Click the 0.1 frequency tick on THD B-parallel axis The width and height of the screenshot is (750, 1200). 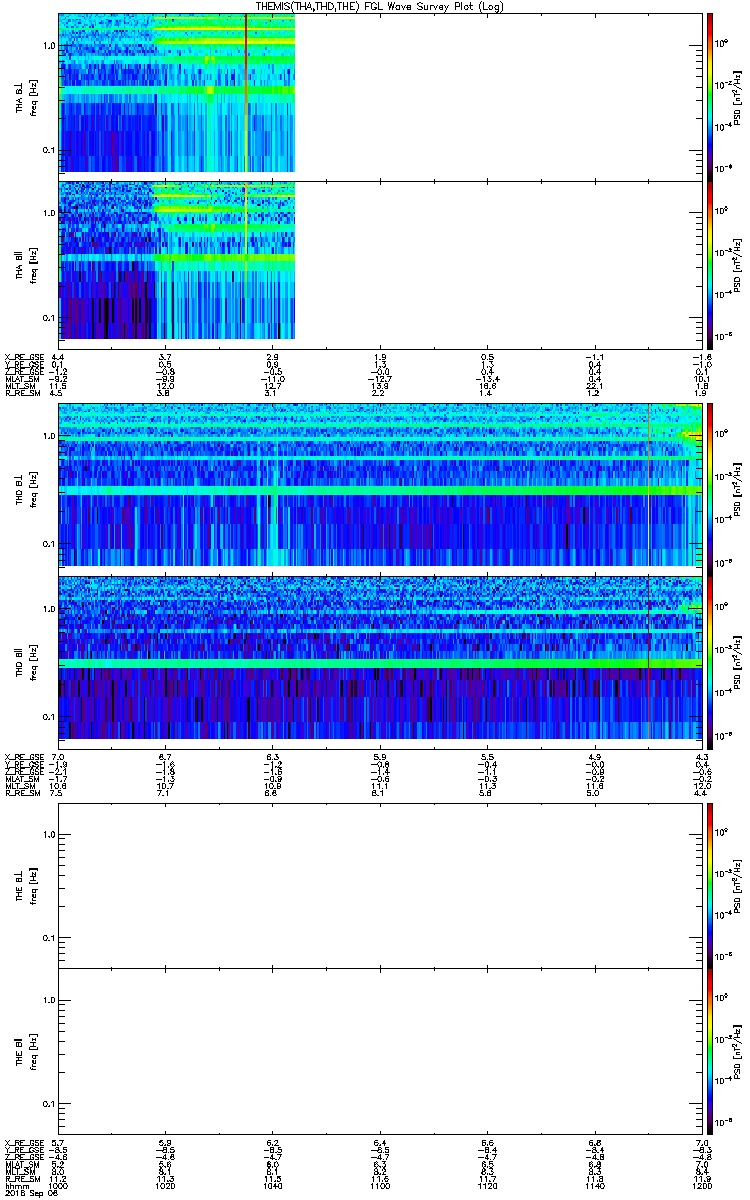48,717
